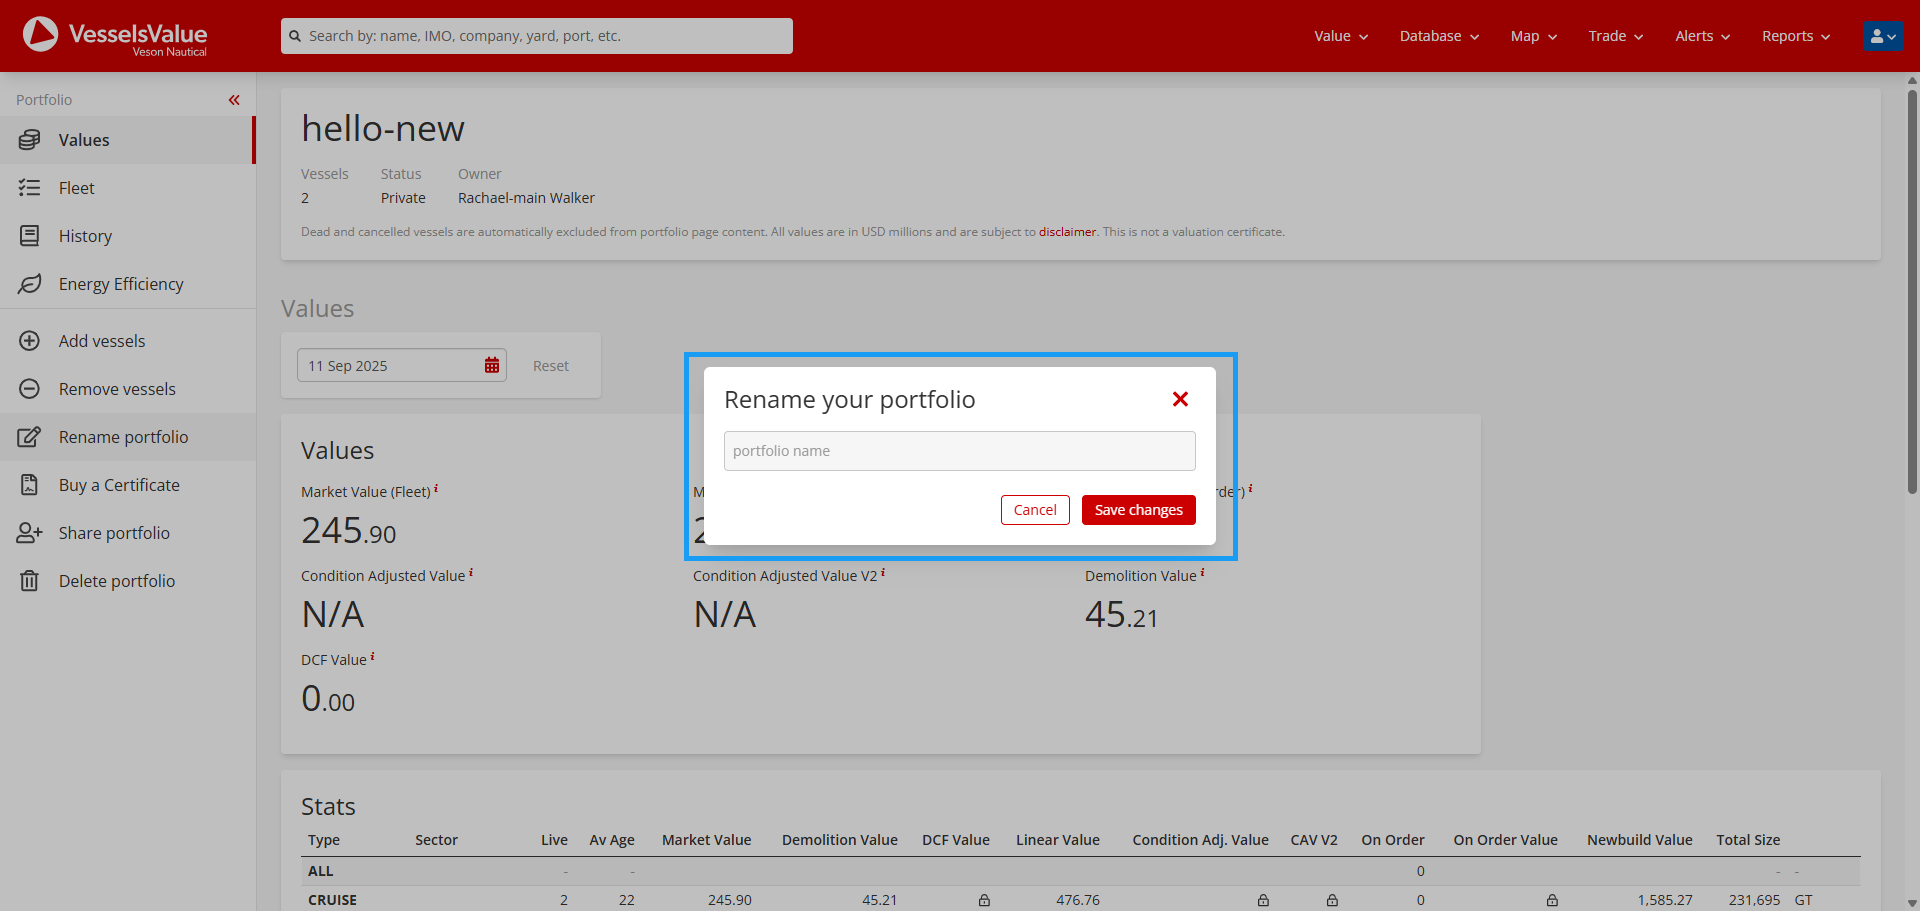The height and width of the screenshot is (911, 1920).
Task: Open the calendar date picker icon
Action: click(492, 366)
